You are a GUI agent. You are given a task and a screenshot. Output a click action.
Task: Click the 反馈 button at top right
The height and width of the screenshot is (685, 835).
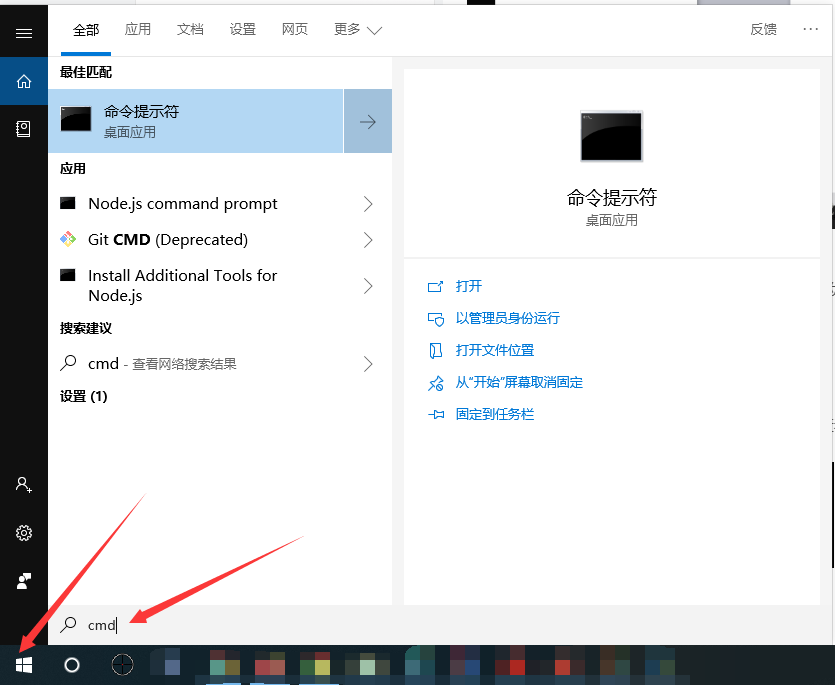tap(763, 29)
